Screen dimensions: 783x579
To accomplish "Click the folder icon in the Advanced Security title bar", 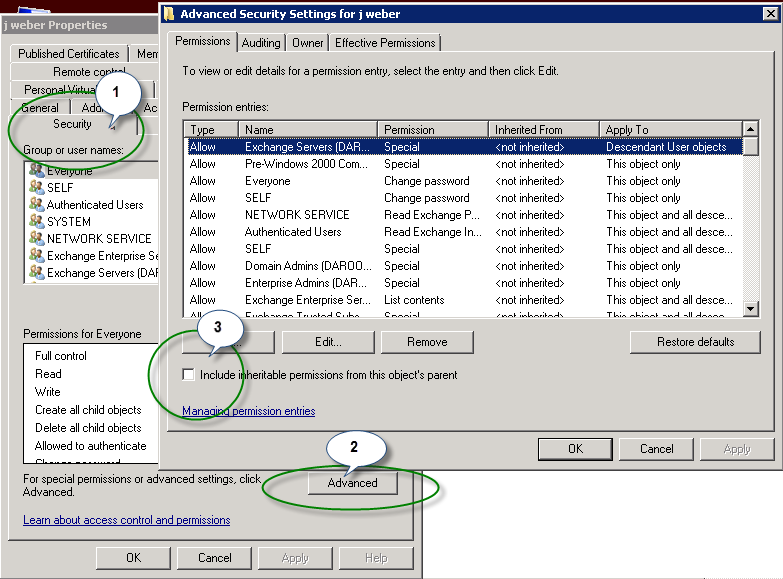I will point(169,13).
